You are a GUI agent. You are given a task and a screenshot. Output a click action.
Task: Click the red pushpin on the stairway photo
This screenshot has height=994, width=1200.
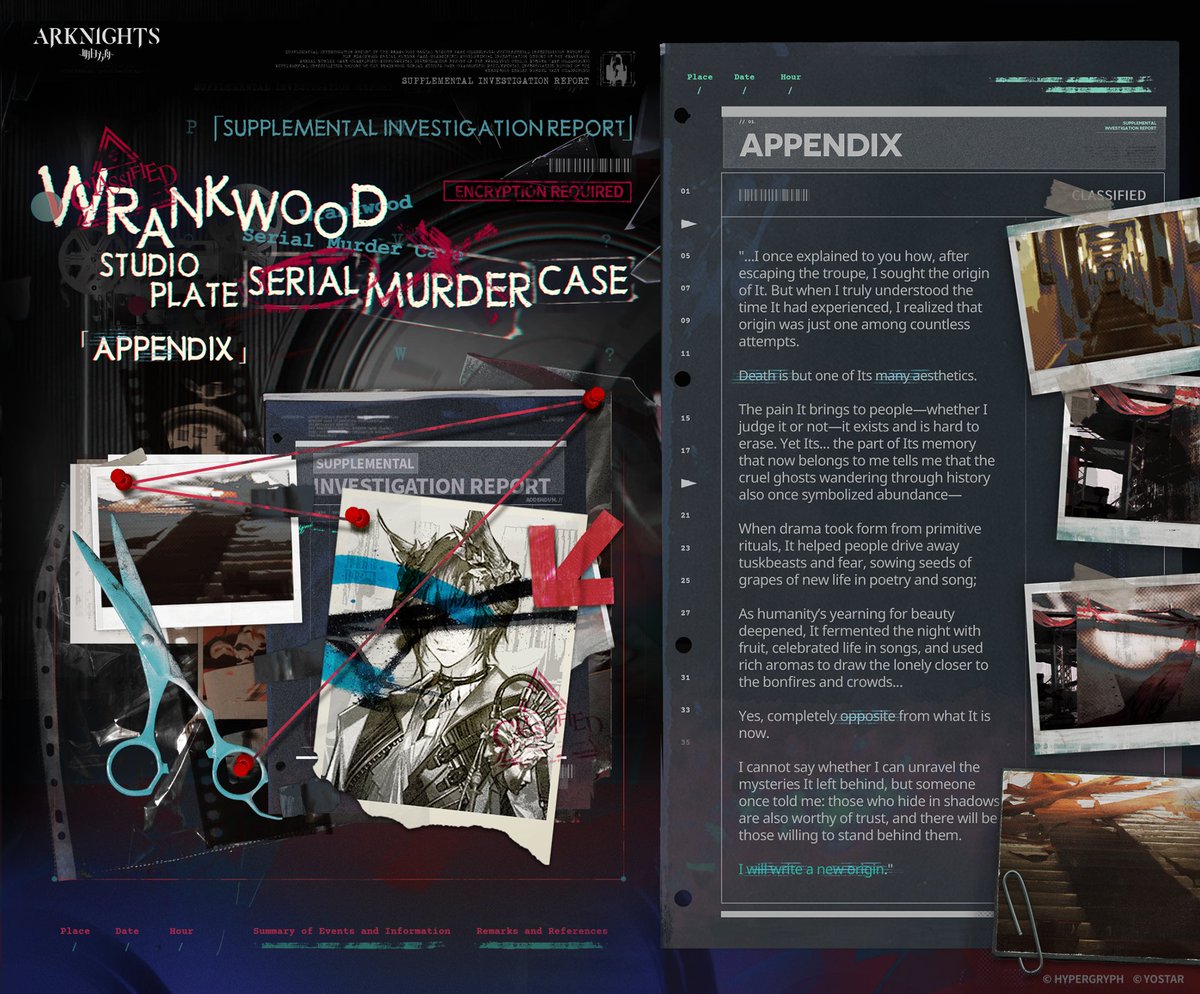tap(123, 479)
